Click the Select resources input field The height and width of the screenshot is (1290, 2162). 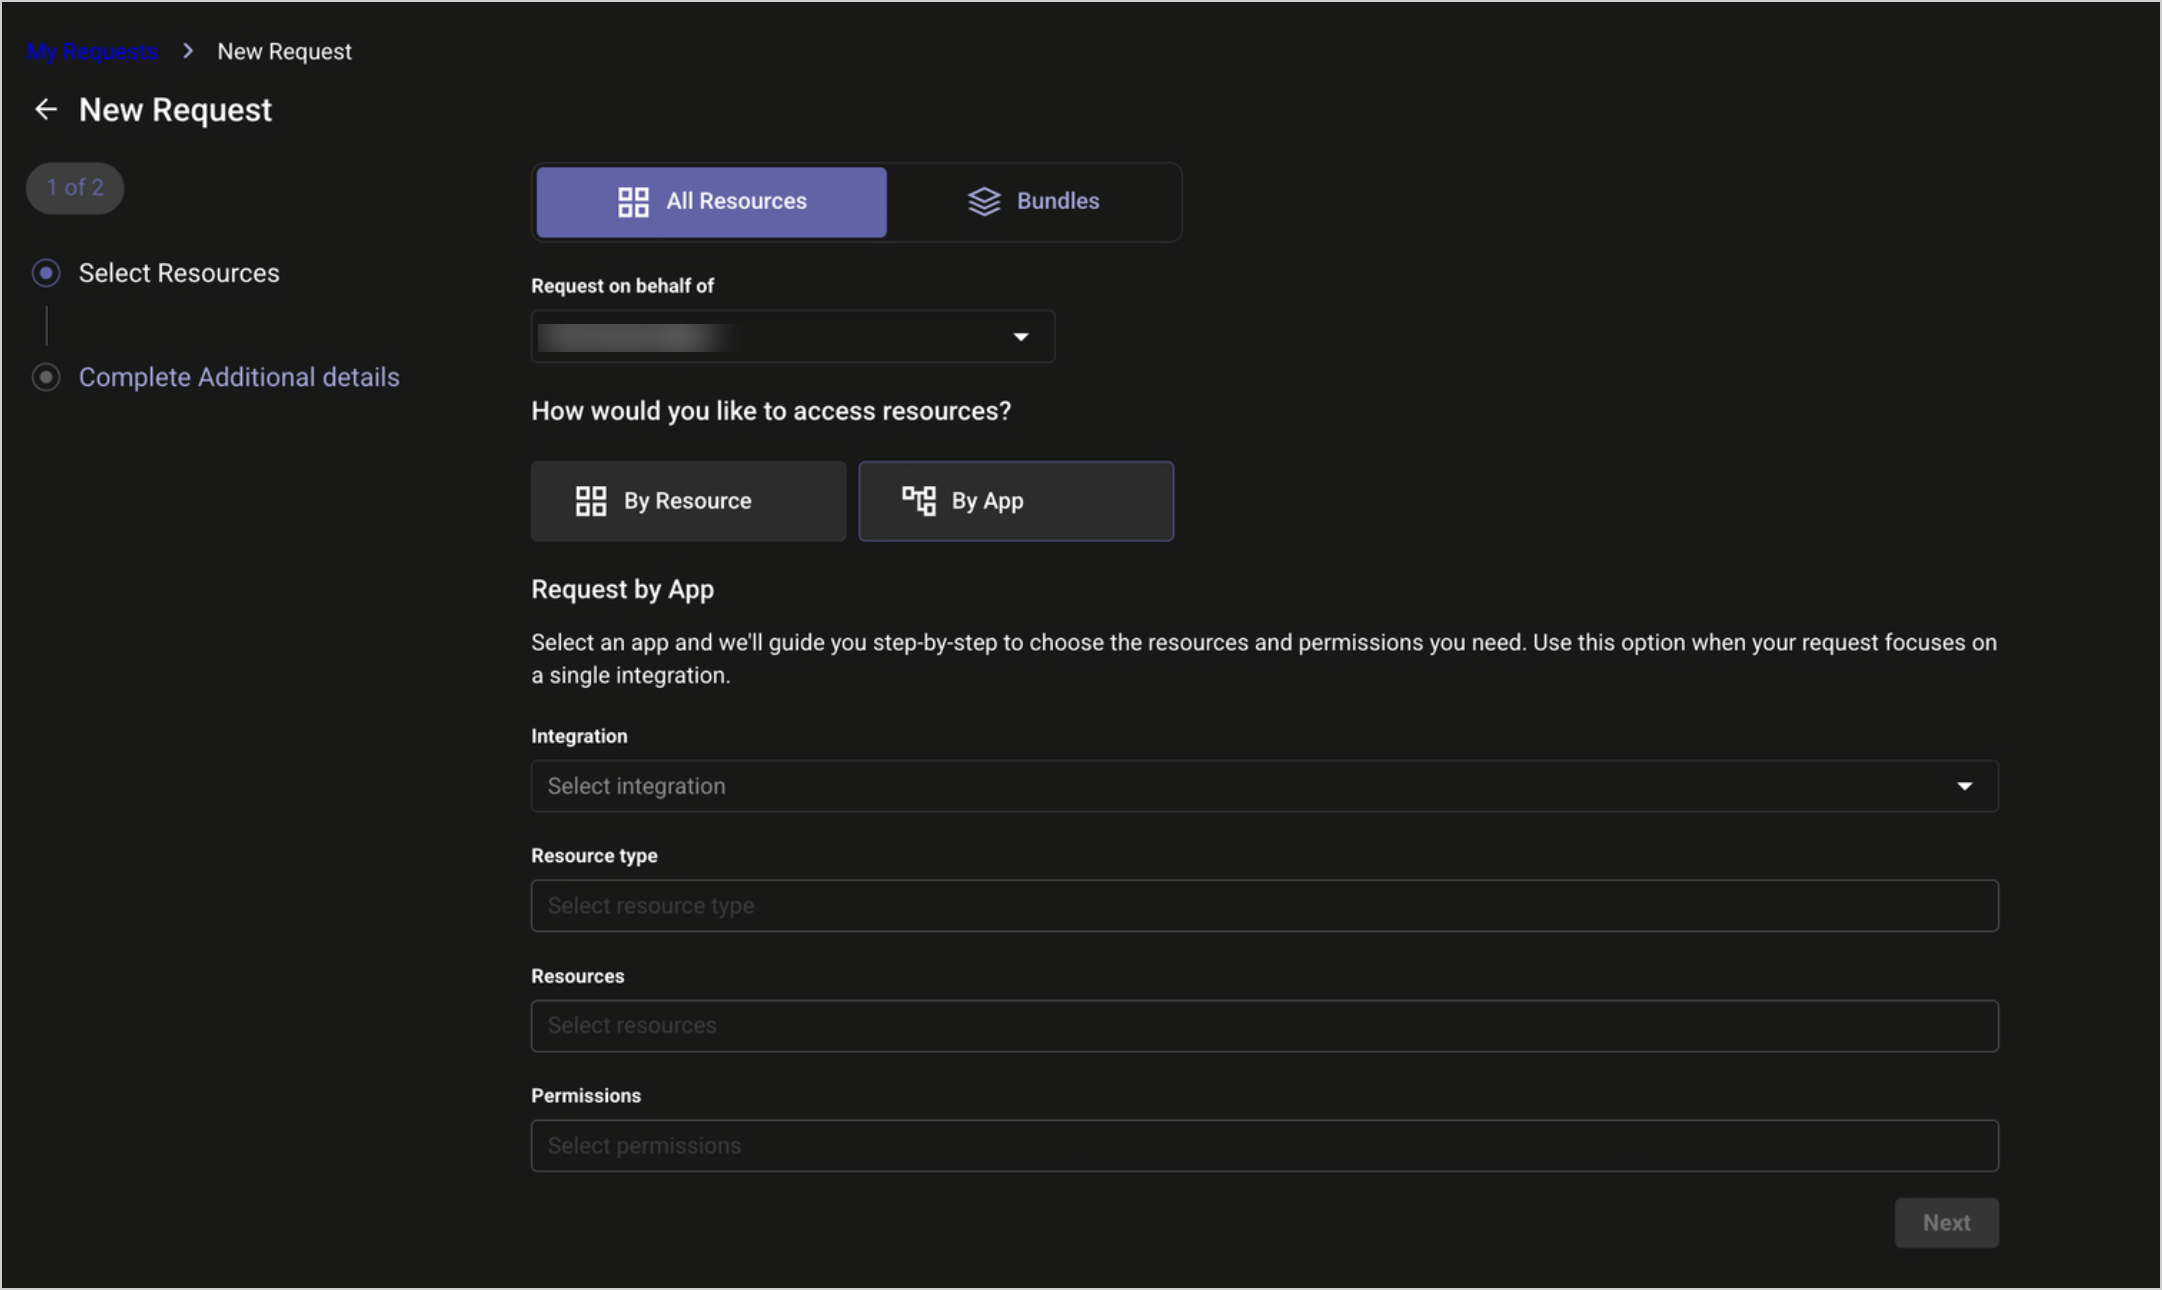(x=1264, y=1026)
